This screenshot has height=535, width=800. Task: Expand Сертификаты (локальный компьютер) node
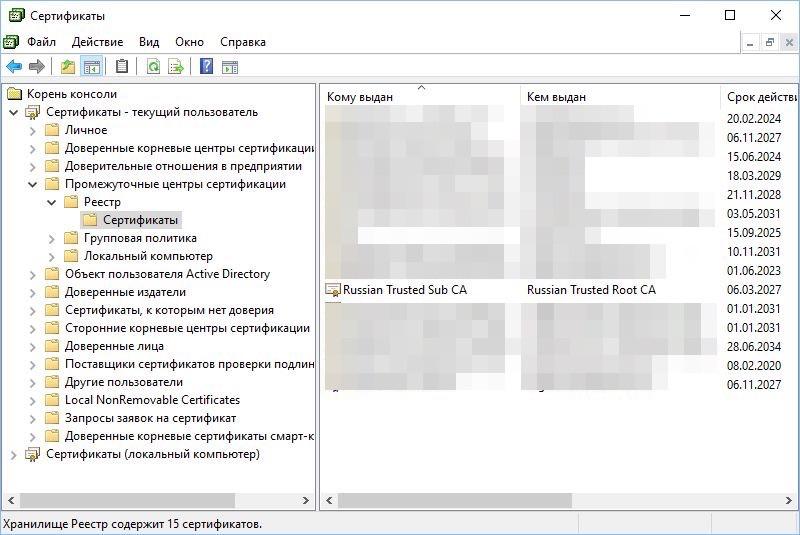(14, 454)
